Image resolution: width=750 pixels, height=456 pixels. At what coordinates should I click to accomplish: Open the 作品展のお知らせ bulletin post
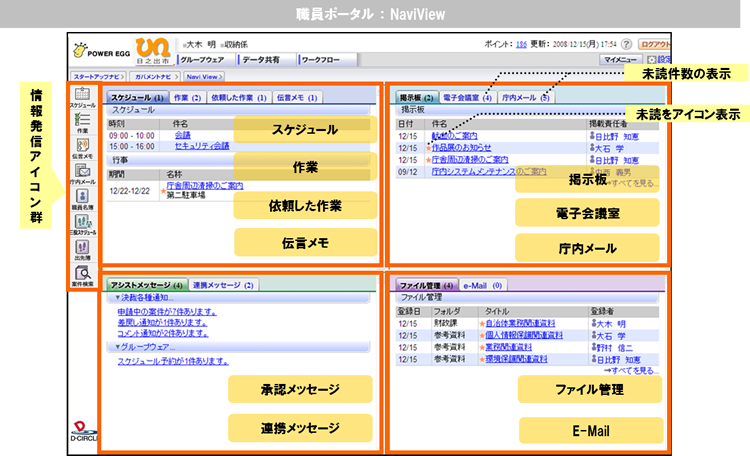pos(462,148)
